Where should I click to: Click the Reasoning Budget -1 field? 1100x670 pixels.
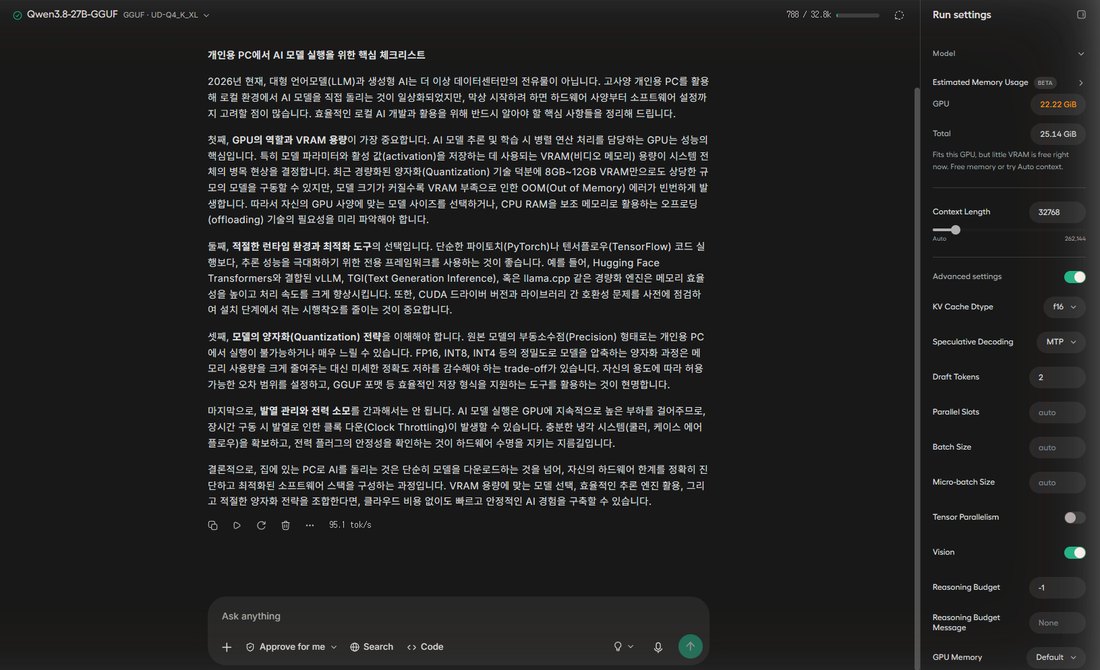pos(1057,588)
